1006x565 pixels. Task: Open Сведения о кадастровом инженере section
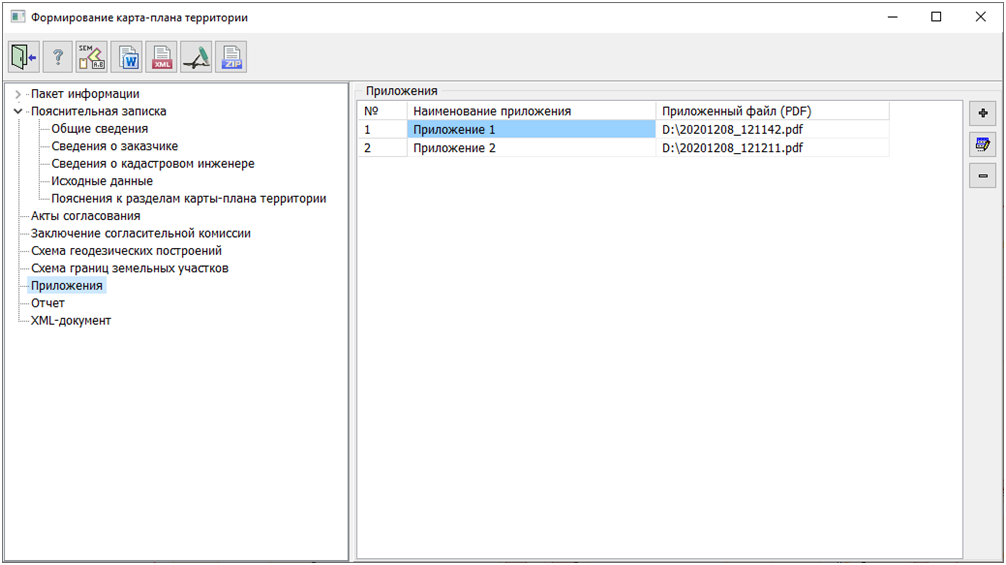click(152, 164)
